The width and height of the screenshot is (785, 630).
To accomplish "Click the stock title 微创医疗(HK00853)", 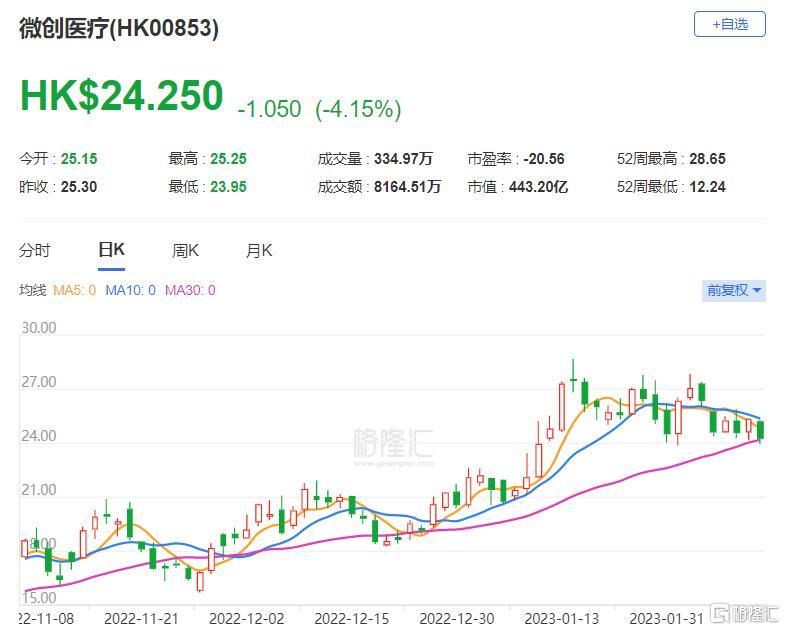I will point(119,28).
